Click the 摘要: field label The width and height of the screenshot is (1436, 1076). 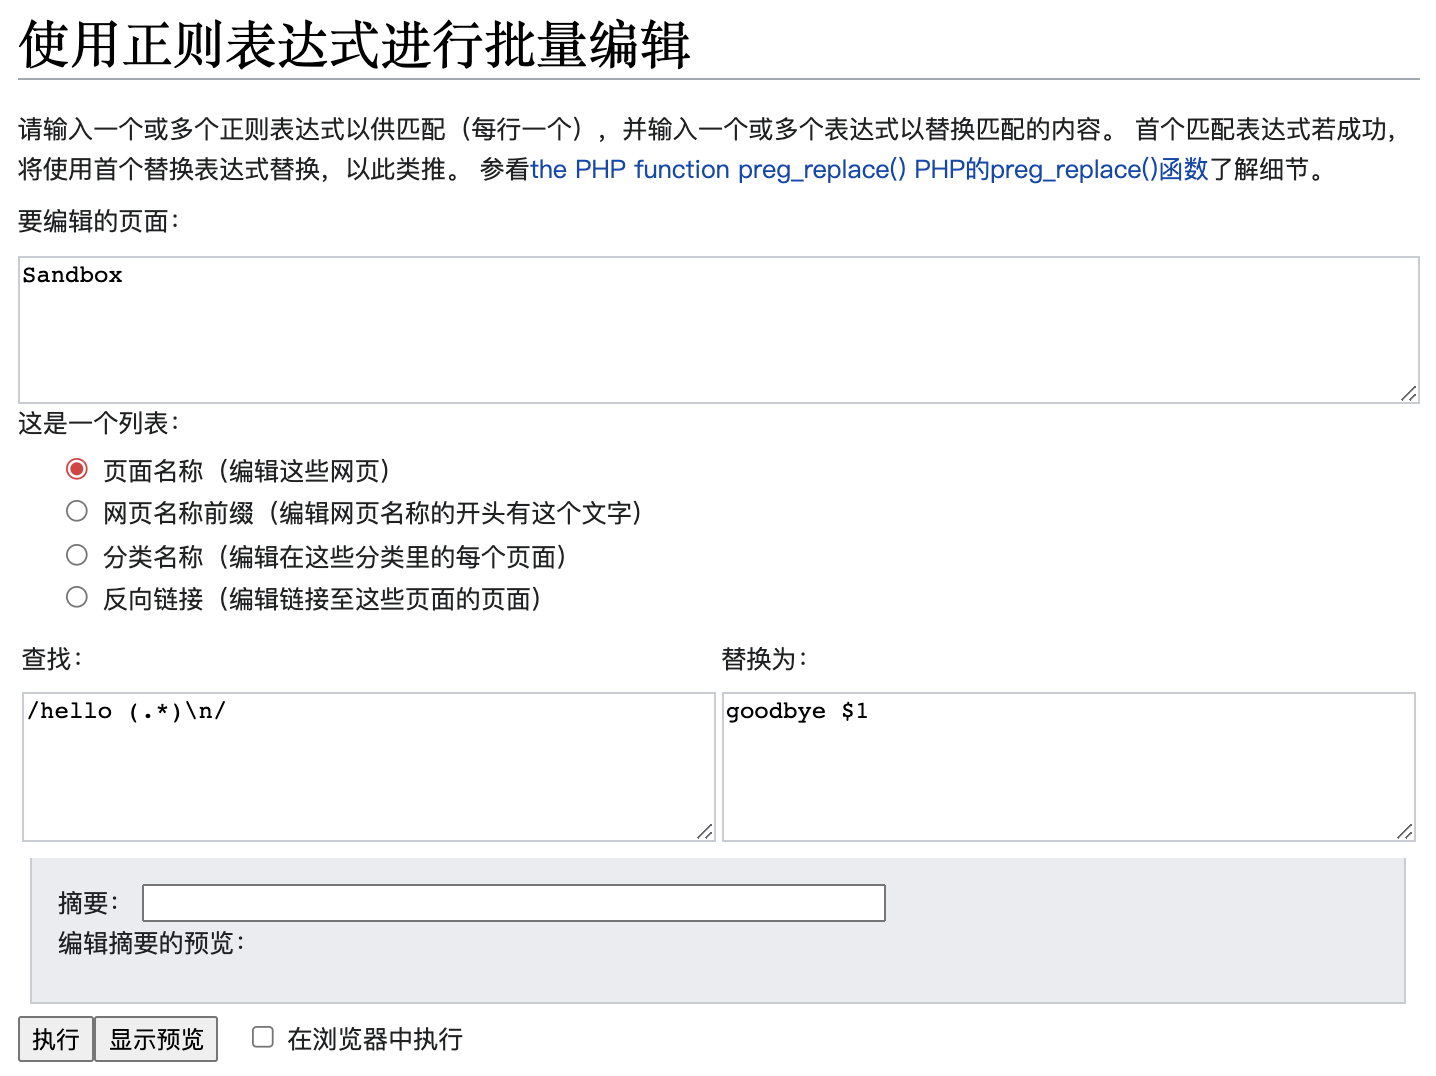point(88,903)
